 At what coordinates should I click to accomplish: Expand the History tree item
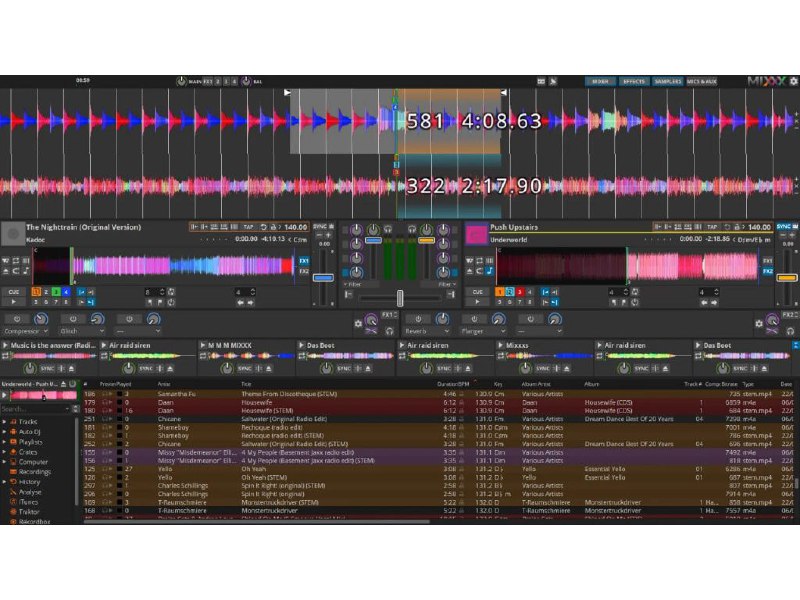tap(5, 482)
